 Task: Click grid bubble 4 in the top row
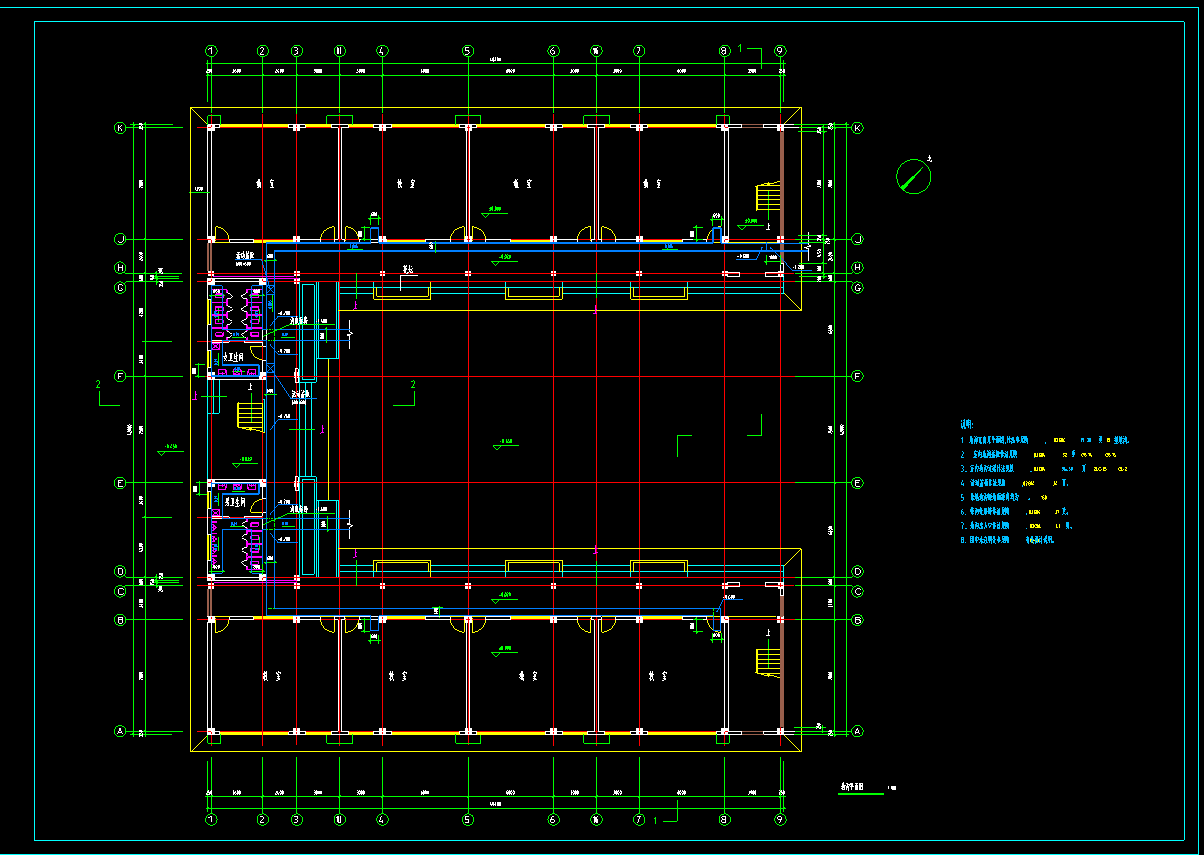(x=382, y=50)
